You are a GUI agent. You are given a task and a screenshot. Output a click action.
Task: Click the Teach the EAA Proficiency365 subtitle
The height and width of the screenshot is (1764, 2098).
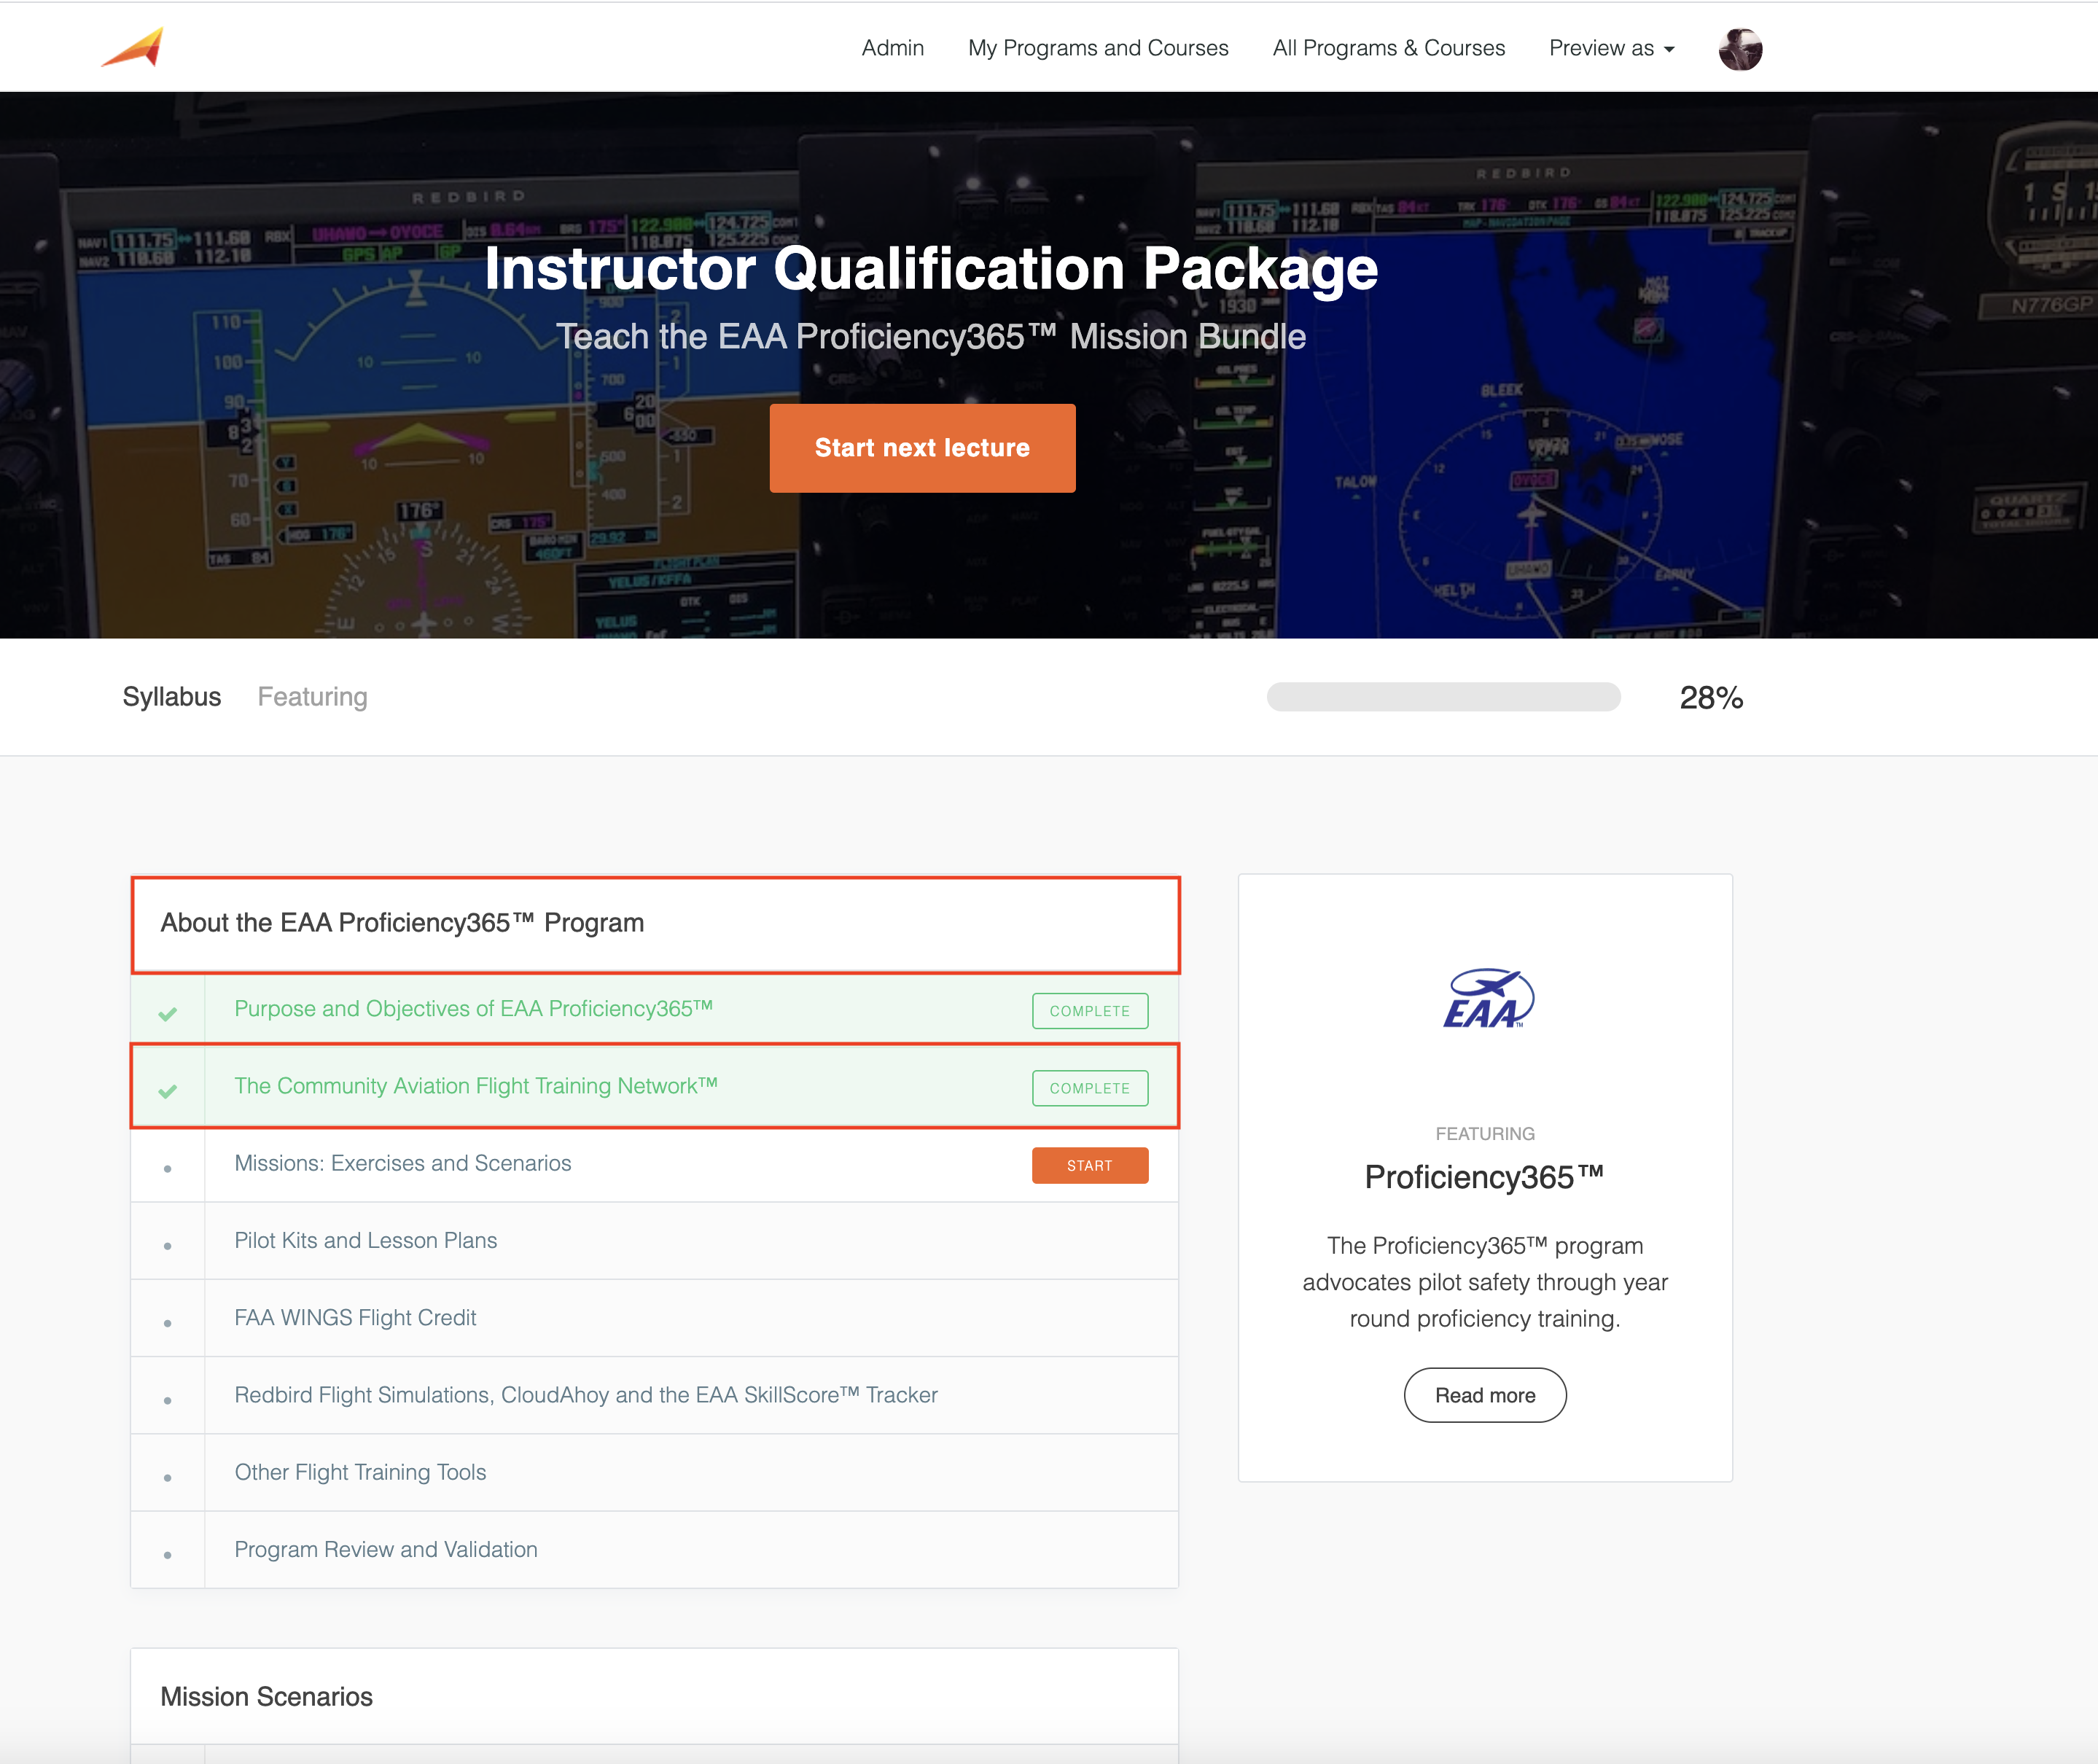click(931, 337)
